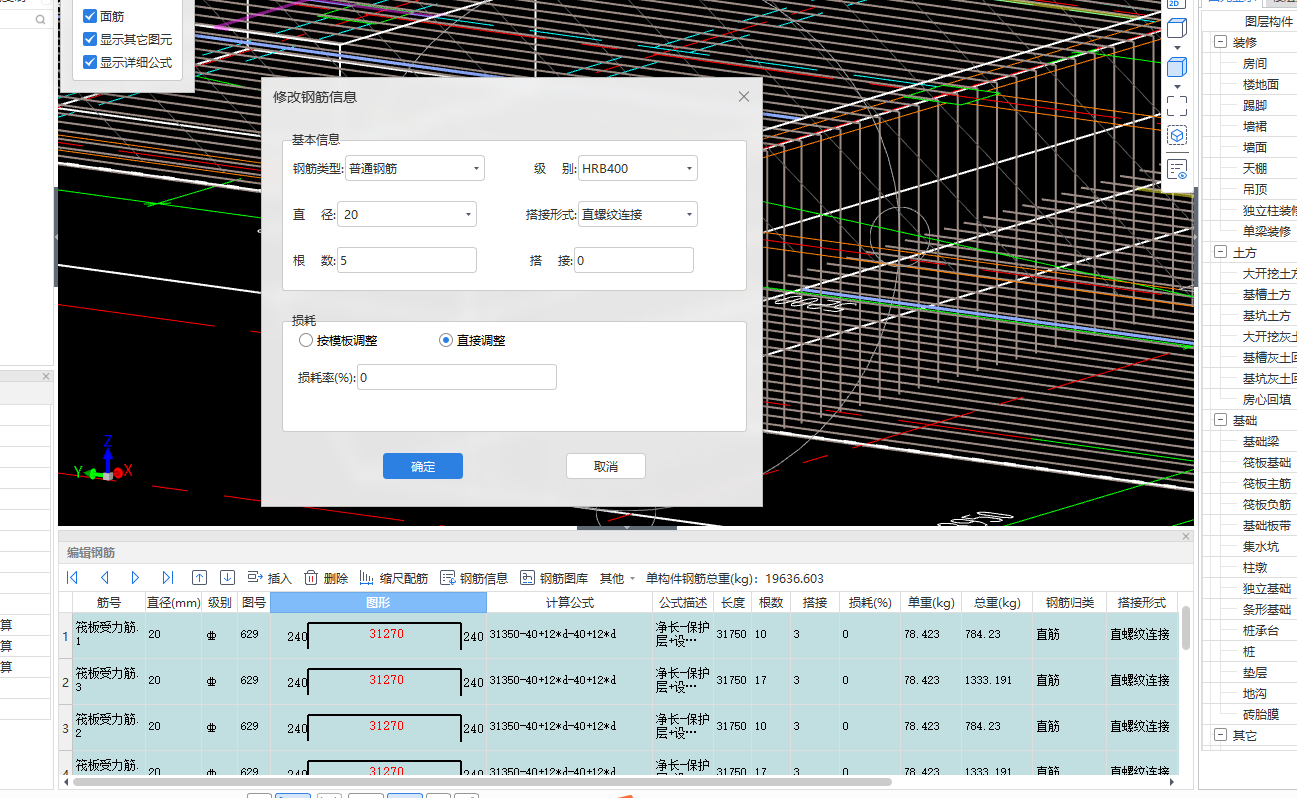Move rebar row down icon
This screenshot has width=1297, height=798.
click(227, 578)
